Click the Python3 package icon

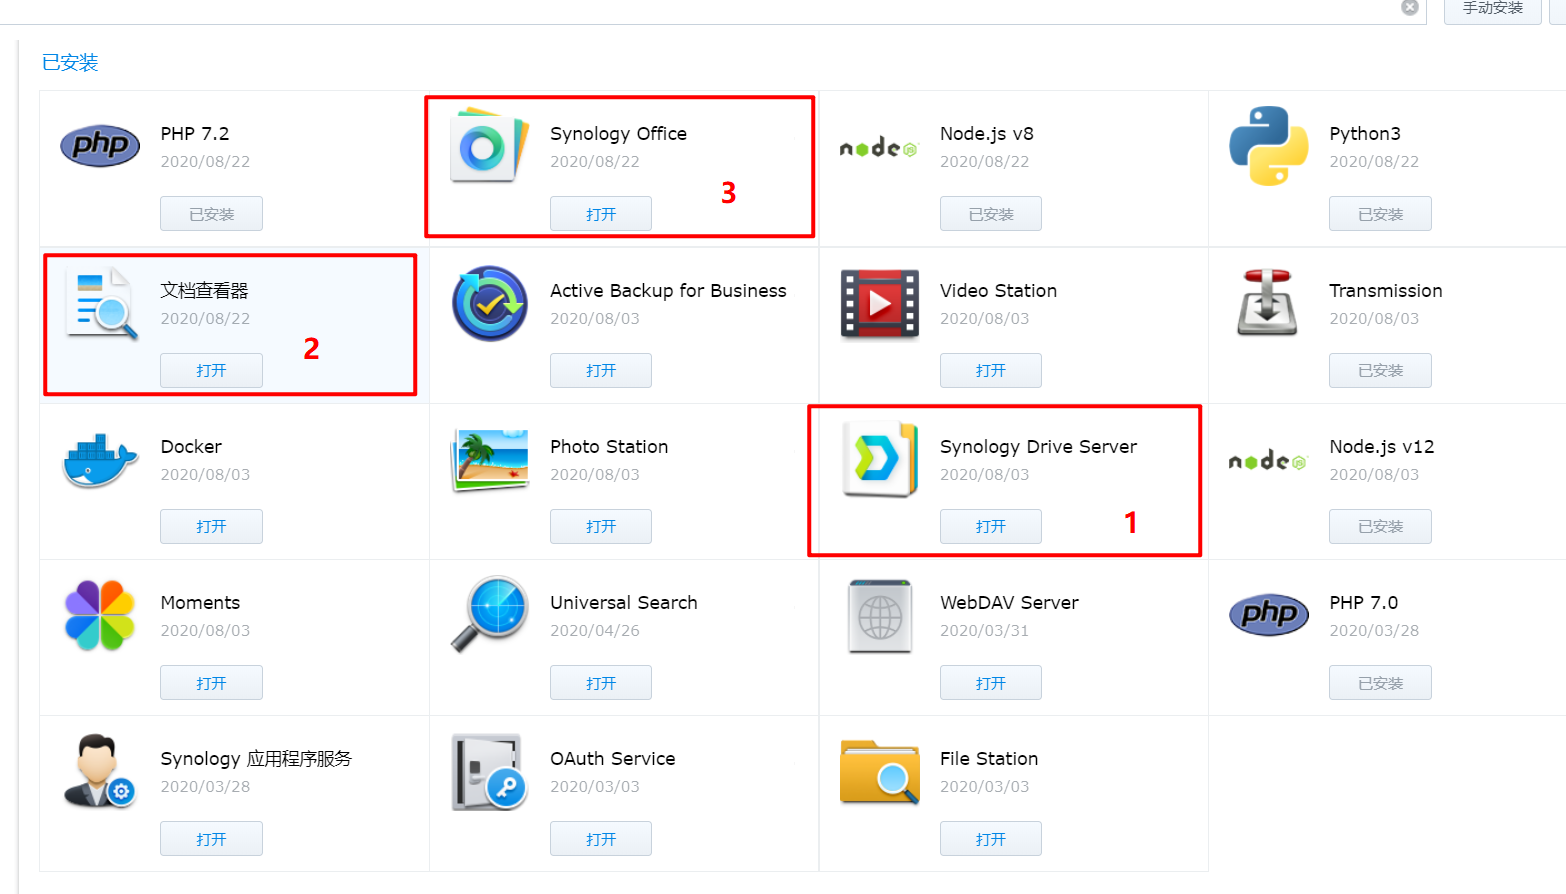(1268, 146)
